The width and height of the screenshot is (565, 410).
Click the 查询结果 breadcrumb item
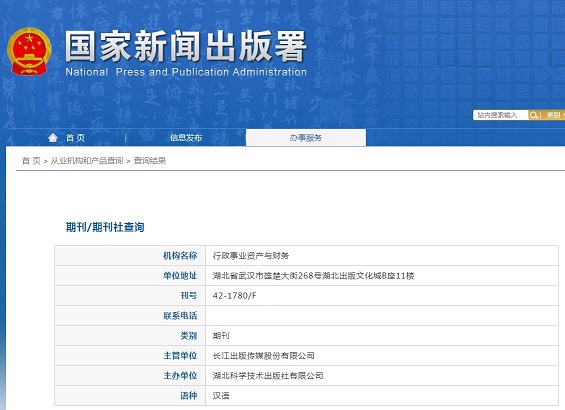pyautogui.click(x=150, y=161)
